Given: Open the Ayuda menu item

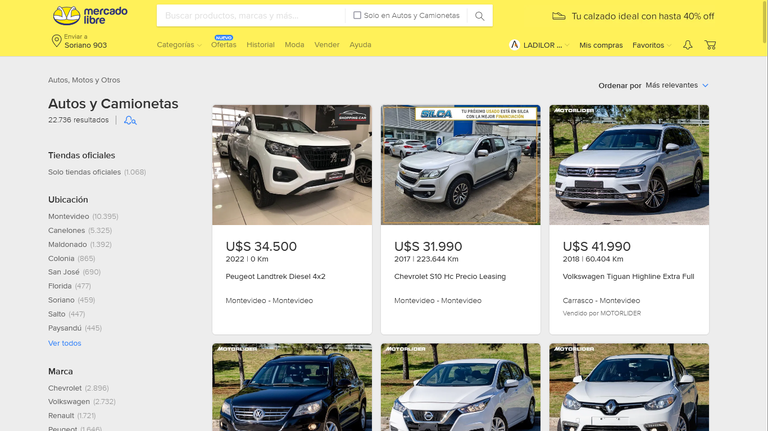Looking at the screenshot, I should pos(360,45).
